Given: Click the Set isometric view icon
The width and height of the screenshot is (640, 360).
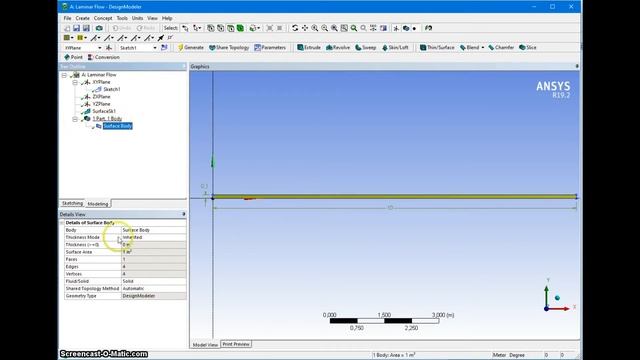Looking at the screenshot, I should point(373,28).
